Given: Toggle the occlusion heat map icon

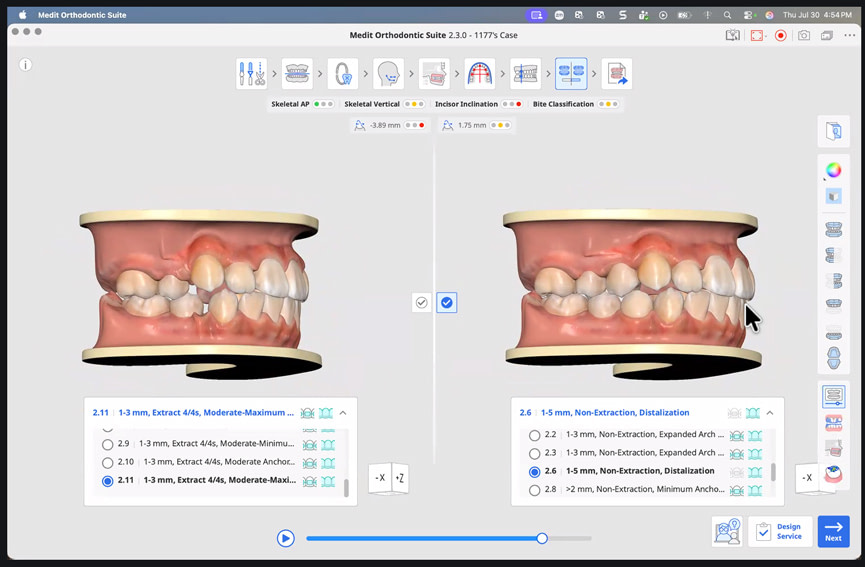Looking at the screenshot, I should 834,474.
